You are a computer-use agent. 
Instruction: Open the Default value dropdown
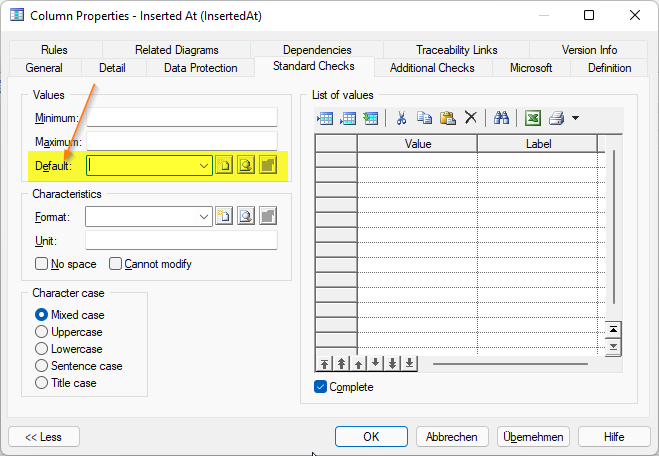pos(204,166)
